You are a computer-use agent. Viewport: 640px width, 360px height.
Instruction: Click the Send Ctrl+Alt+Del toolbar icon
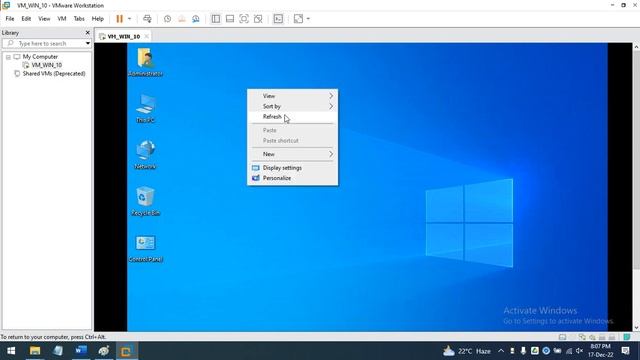147,19
